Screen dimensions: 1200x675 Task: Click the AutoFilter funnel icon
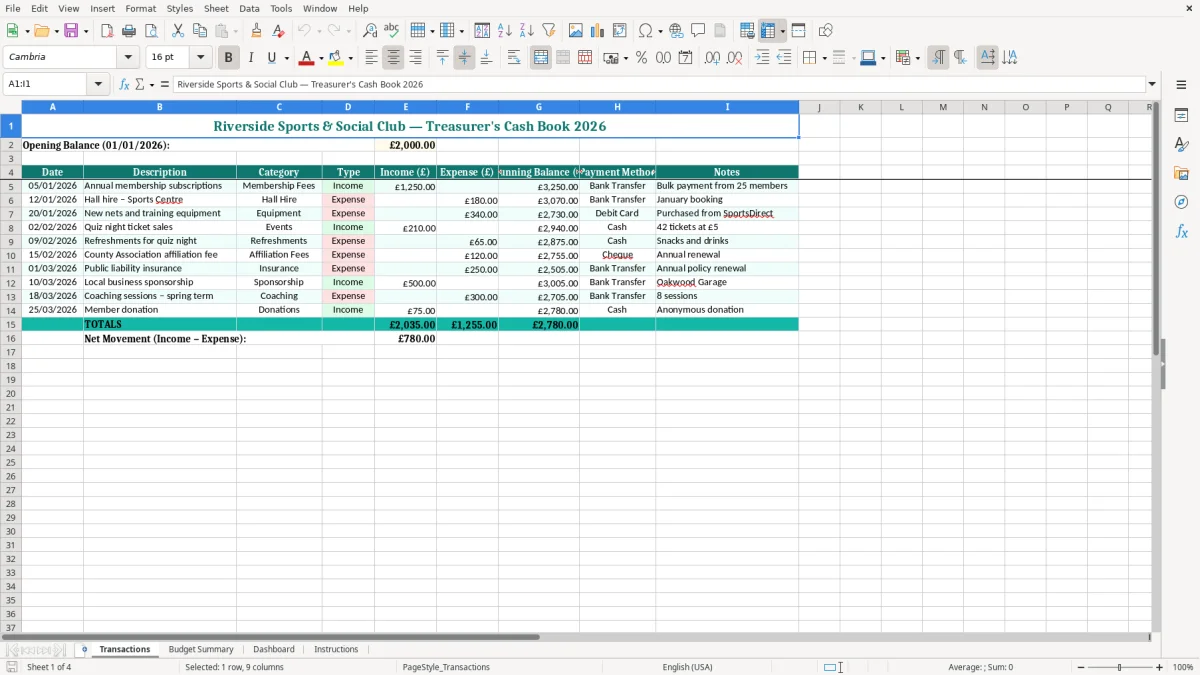point(549,31)
